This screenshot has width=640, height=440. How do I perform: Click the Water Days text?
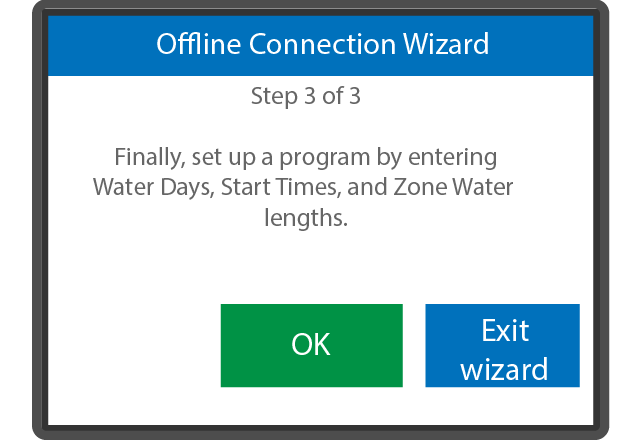(x=153, y=187)
